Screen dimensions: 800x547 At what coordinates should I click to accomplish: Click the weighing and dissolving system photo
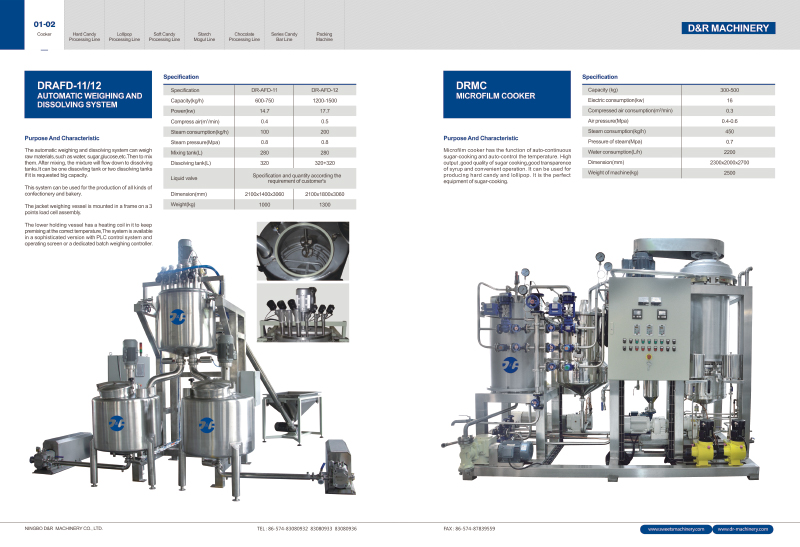(194, 370)
